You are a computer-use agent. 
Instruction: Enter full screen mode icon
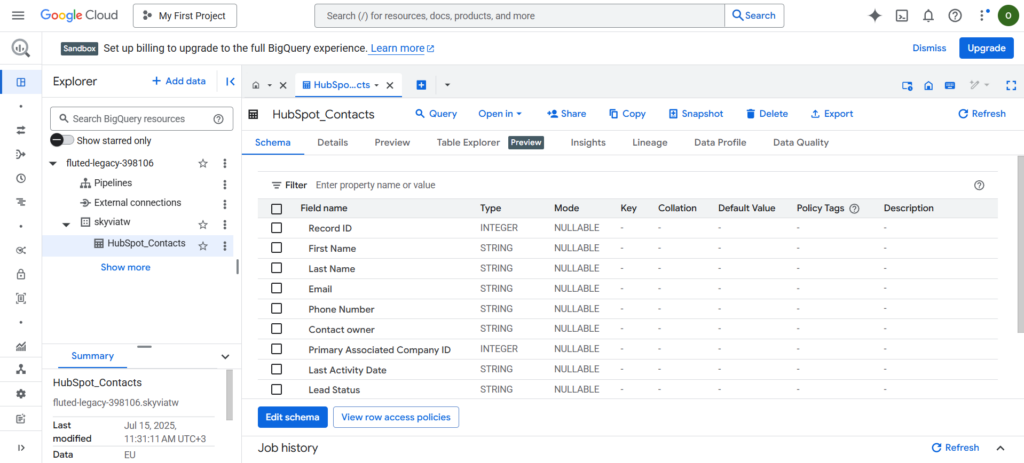(x=1011, y=85)
